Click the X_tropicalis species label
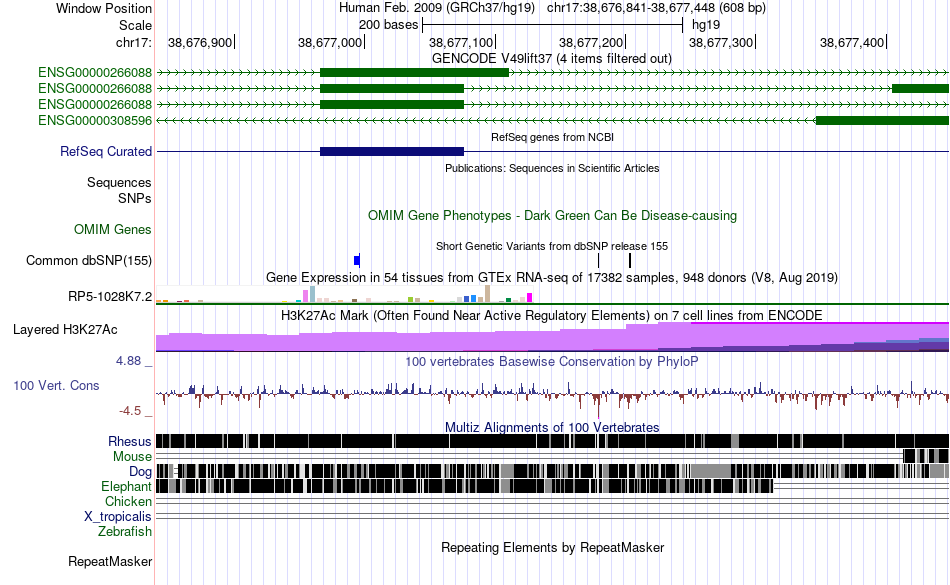 tap(118, 517)
